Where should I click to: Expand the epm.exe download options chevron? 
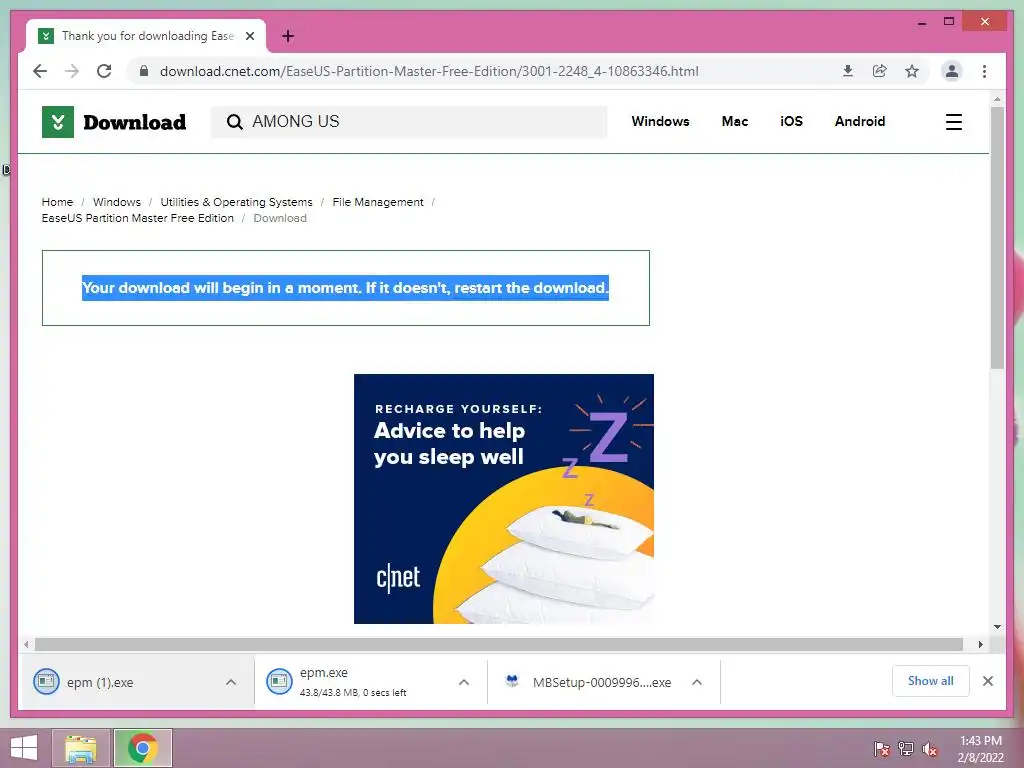point(464,682)
